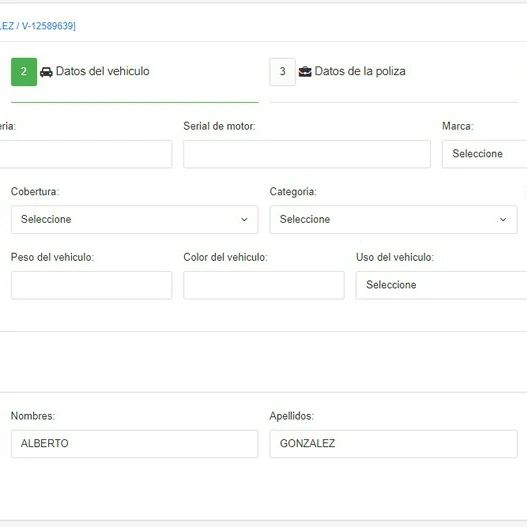
Task: Focus the Color del vehiculo field
Action: 264,285
